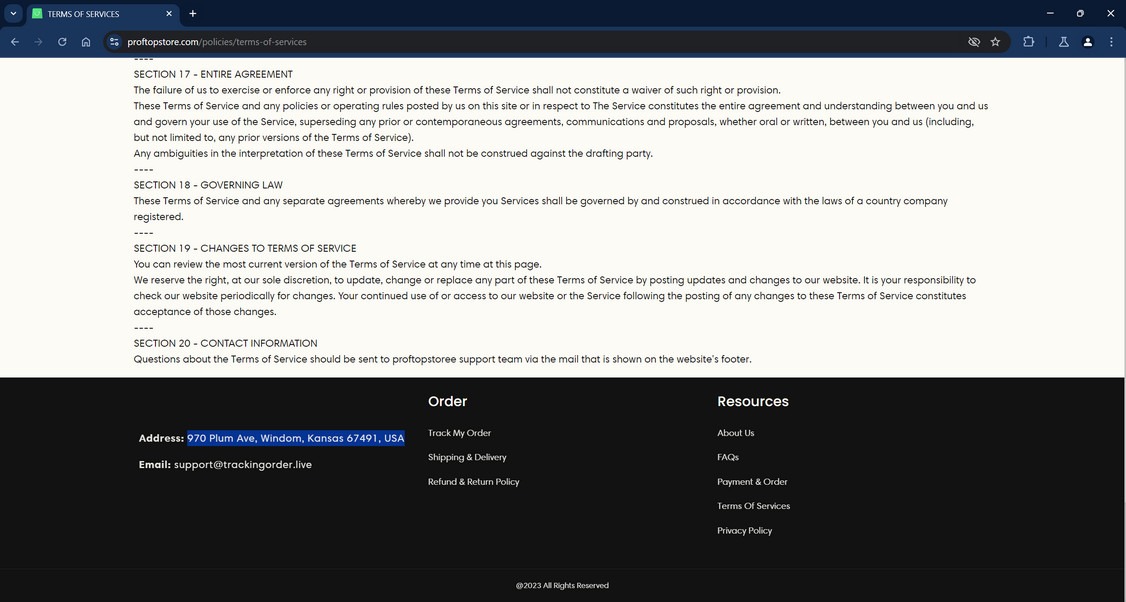Image resolution: width=1126 pixels, height=602 pixels.
Task: Click the Order footer heading
Action: [447, 402]
